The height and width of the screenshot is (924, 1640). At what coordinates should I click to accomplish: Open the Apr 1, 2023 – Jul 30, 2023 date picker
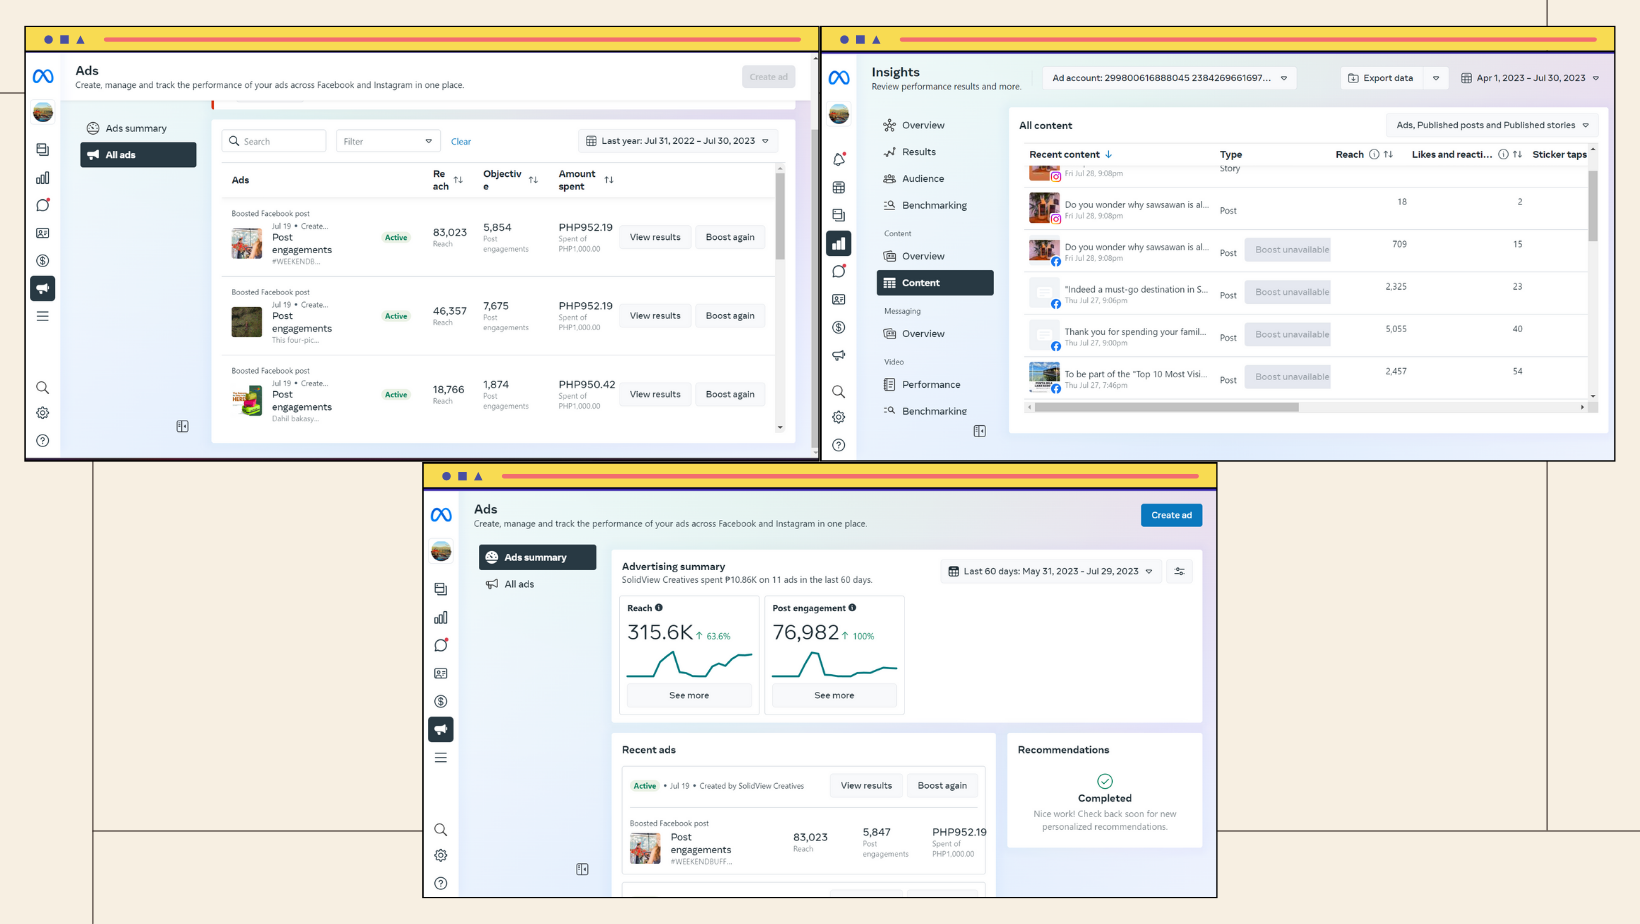pyautogui.click(x=1529, y=78)
